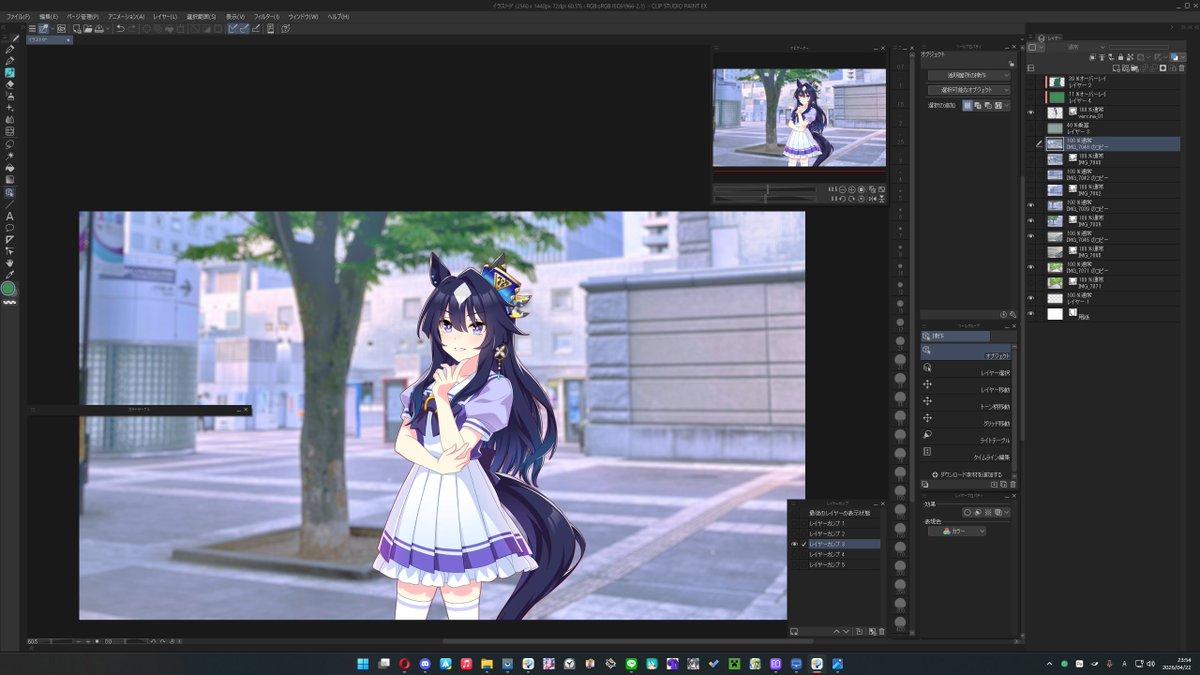Open the Layer menu
This screenshot has width=1200, height=675.
(165, 17)
